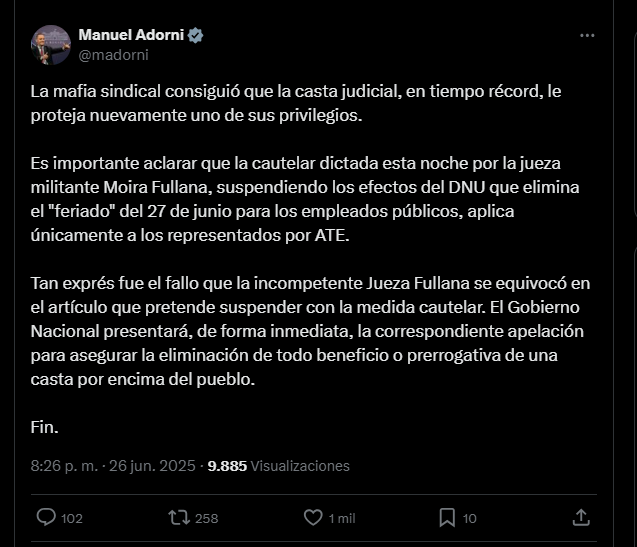This screenshot has height=547, width=637.
Task: Click the 1 mil likes count
Action: click(342, 518)
